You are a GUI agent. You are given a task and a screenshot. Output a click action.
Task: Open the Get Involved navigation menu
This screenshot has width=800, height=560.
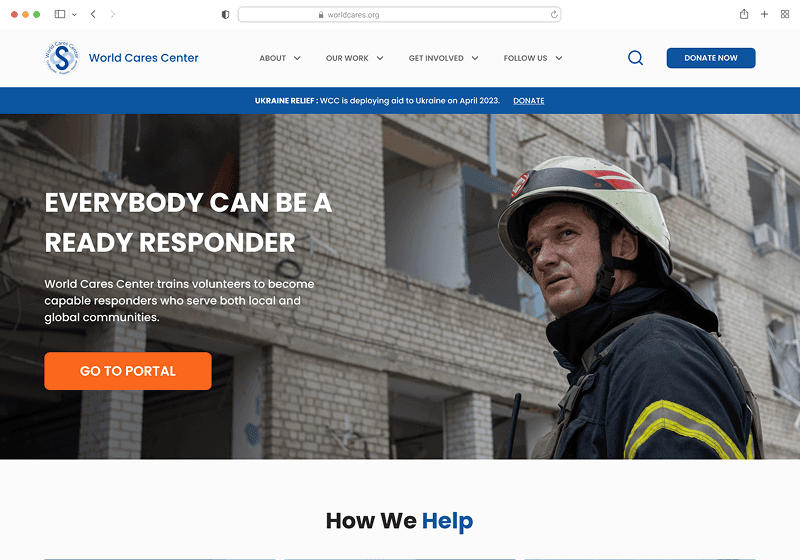point(443,58)
